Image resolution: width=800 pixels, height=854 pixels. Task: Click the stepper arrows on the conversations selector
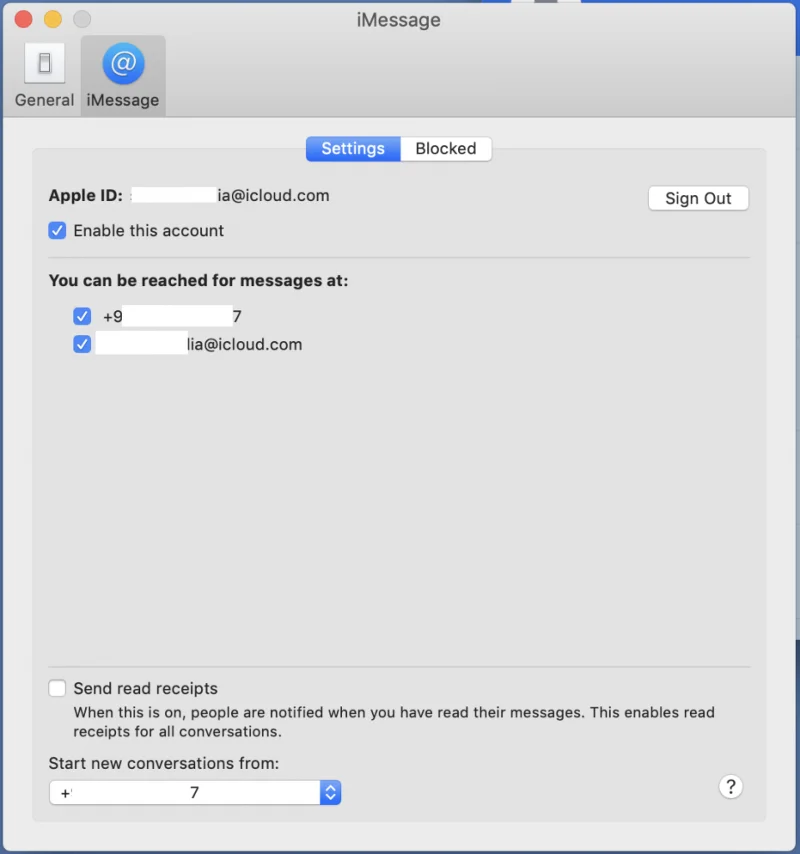[330, 791]
